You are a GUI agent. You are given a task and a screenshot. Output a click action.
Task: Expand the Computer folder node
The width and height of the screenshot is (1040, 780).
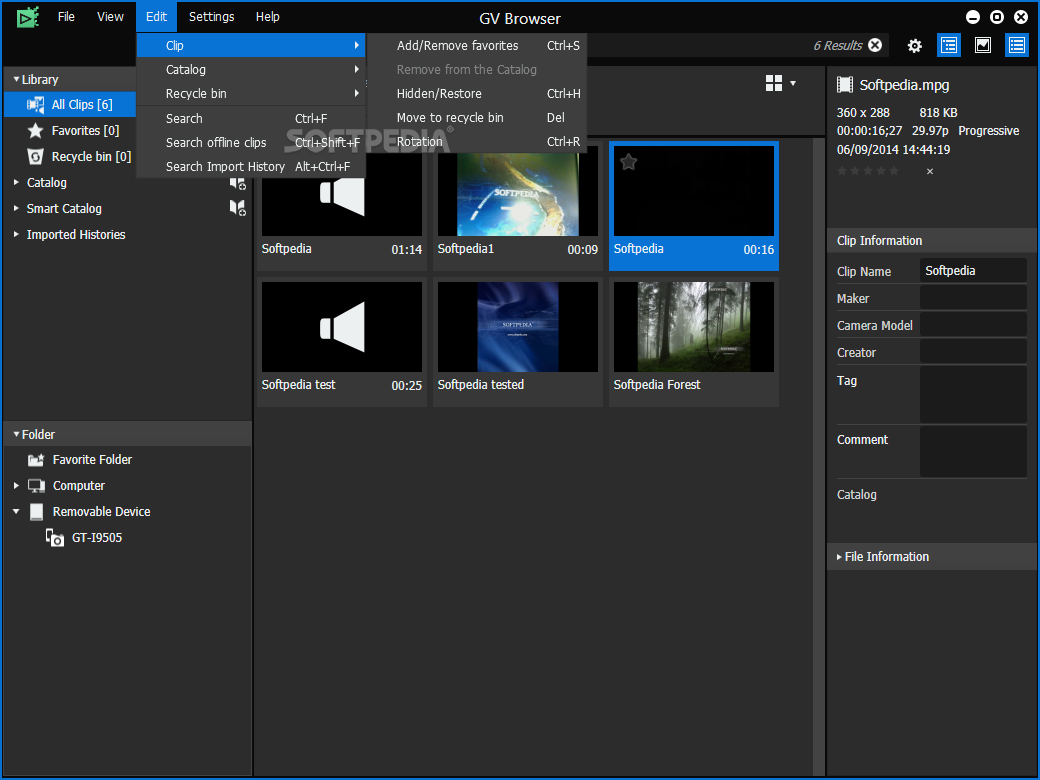[x=16, y=486]
